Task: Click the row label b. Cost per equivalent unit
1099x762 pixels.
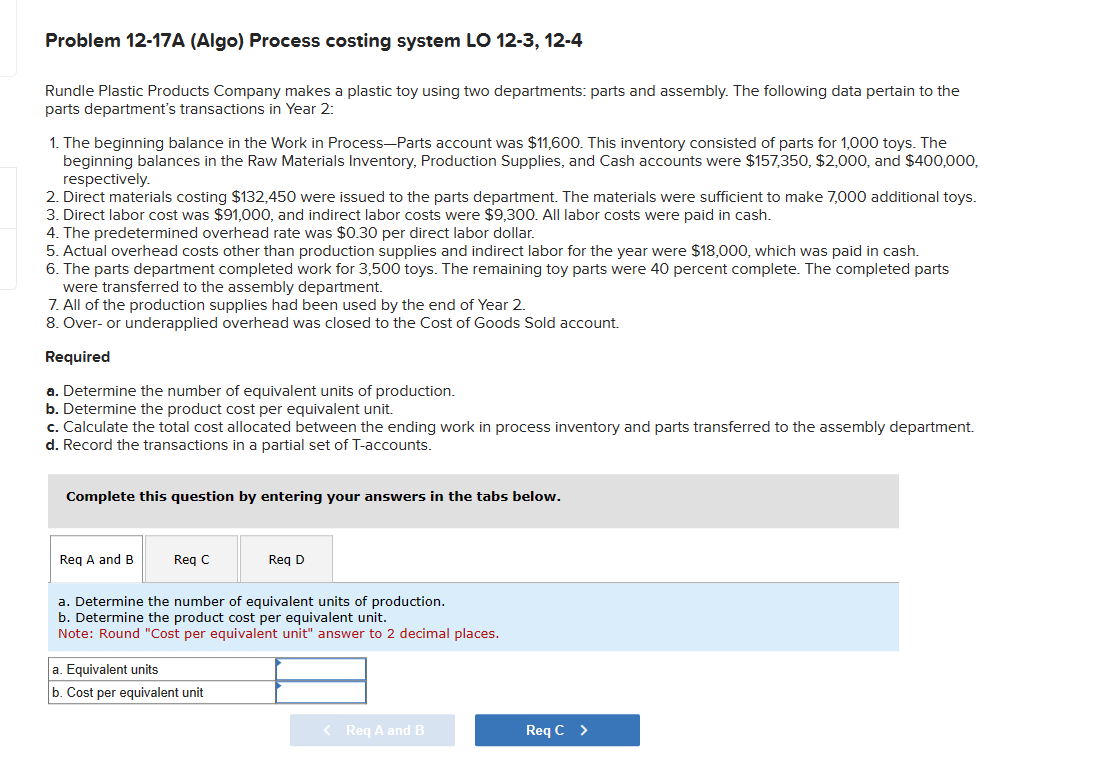Action: (x=123, y=692)
